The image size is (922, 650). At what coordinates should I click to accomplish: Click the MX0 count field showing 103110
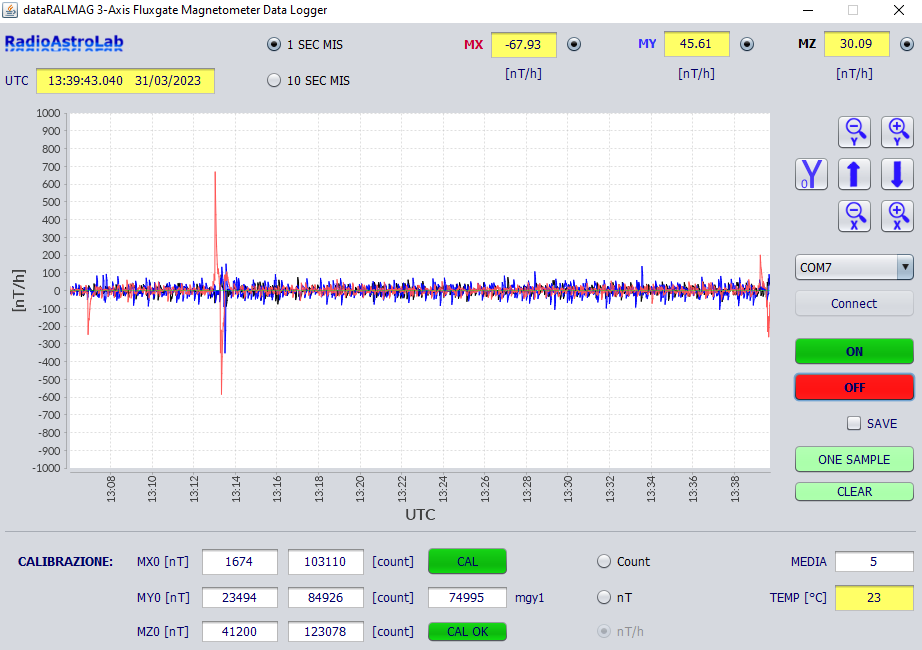325,562
